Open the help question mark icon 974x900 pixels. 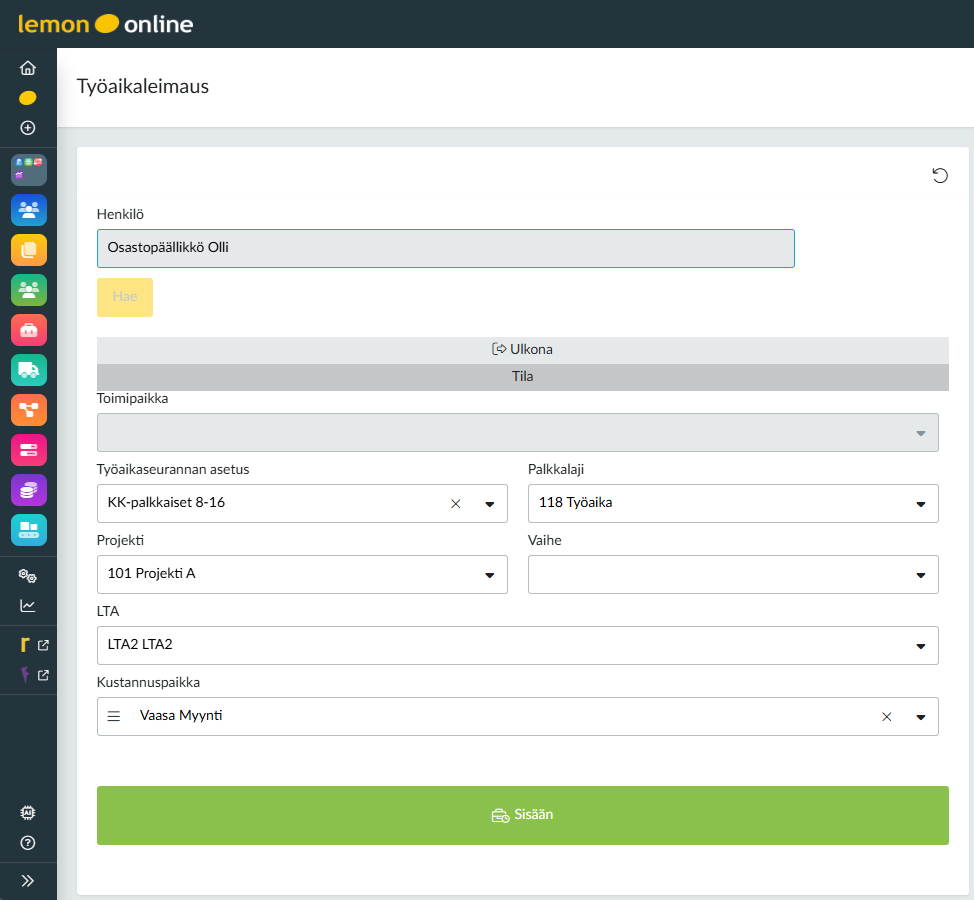(x=28, y=843)
